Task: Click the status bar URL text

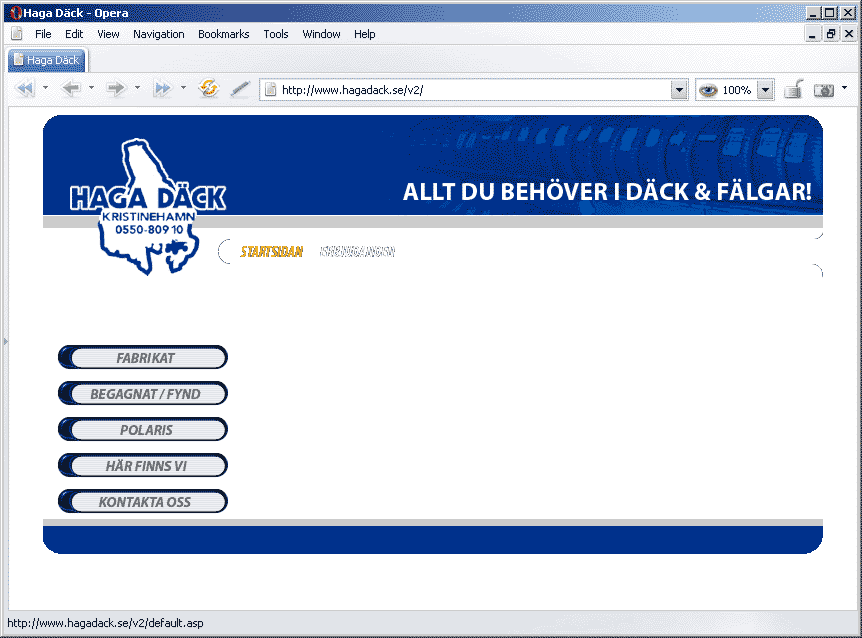Action: [x=105, y=623]
